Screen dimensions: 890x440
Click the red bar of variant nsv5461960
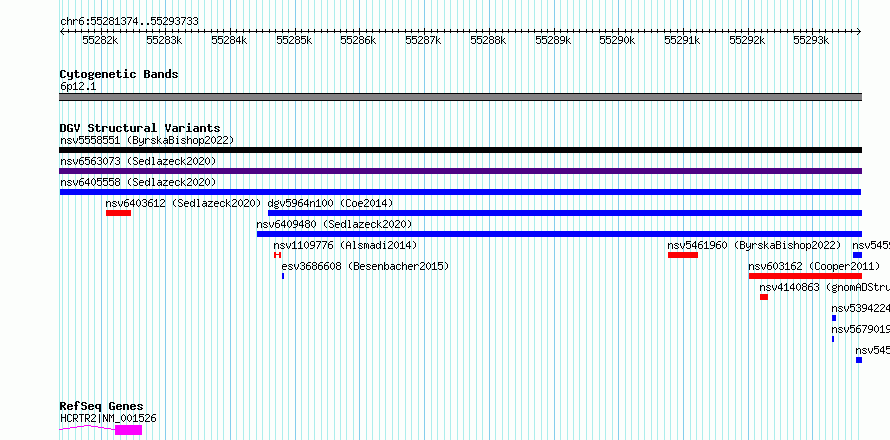click(x=683, y=255)
